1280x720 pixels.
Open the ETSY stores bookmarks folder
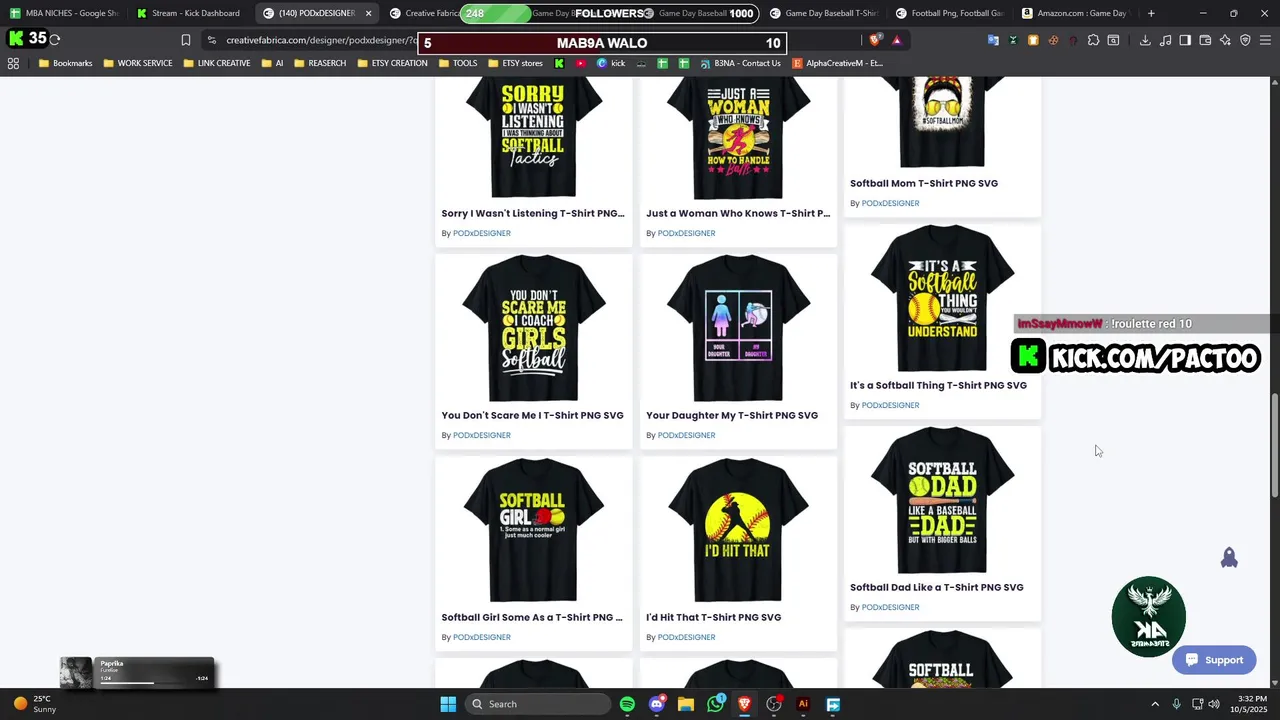tap(515, 63)
